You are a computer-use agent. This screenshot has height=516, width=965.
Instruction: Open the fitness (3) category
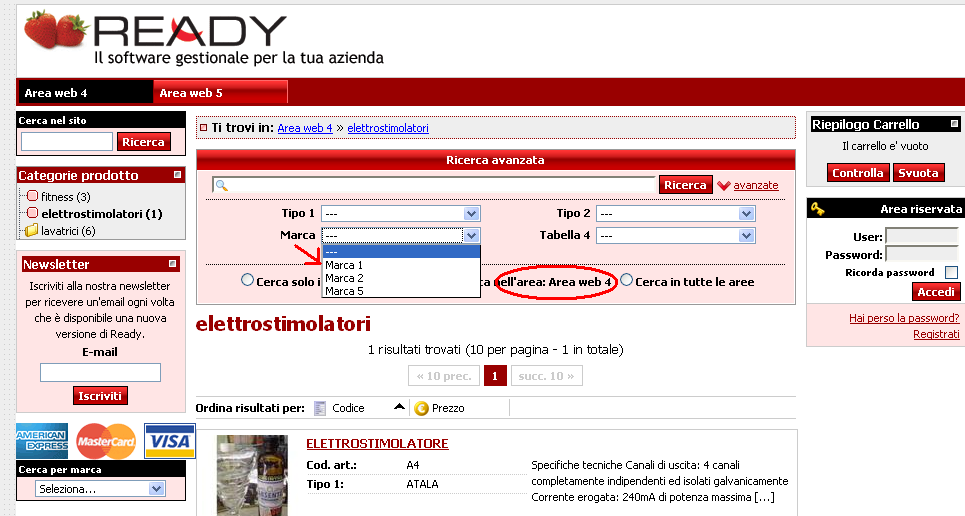[x=66, y=197]
